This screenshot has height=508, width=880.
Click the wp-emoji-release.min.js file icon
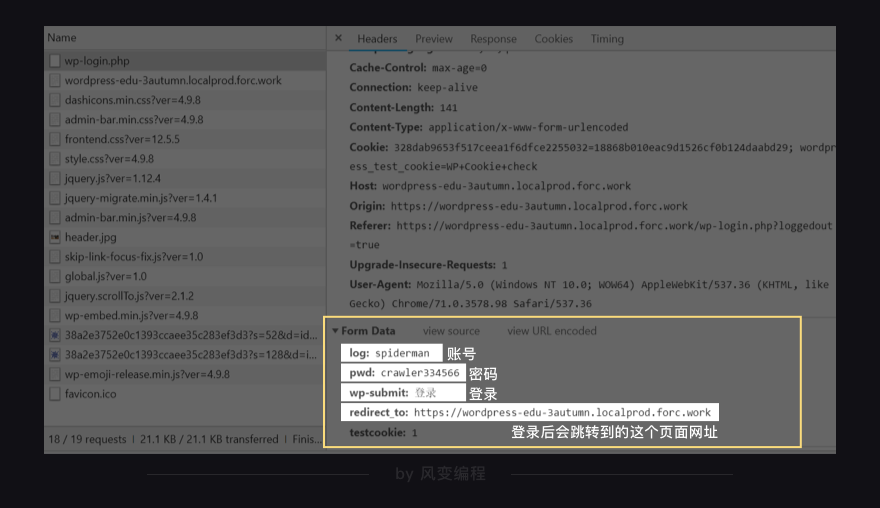(54, 374)
